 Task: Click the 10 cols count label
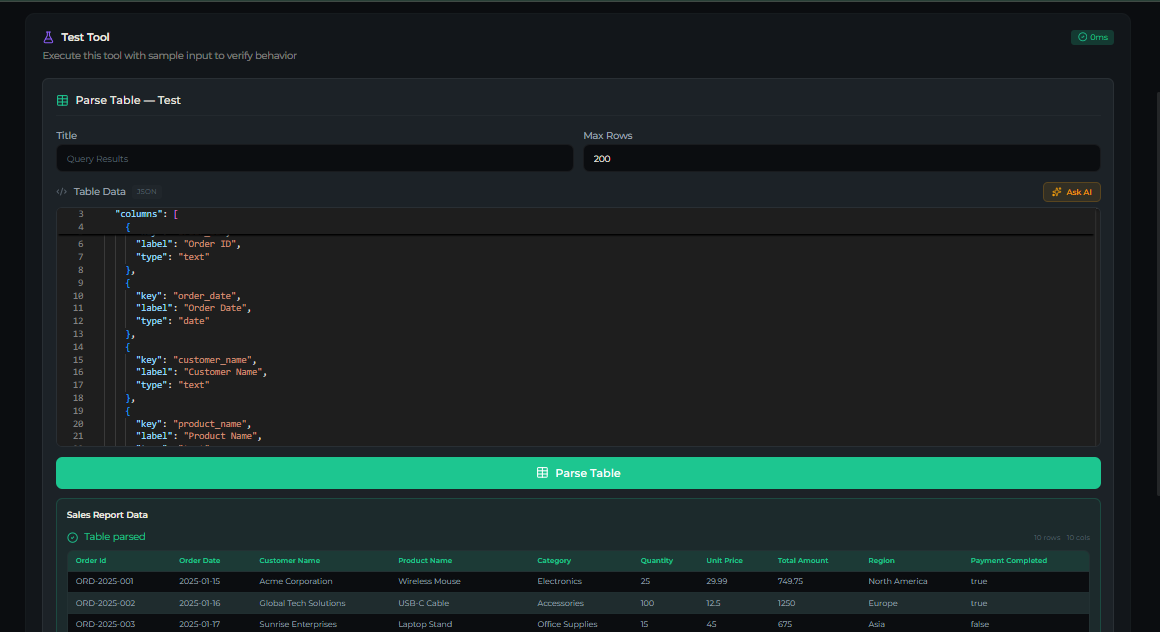[1078, 537]
